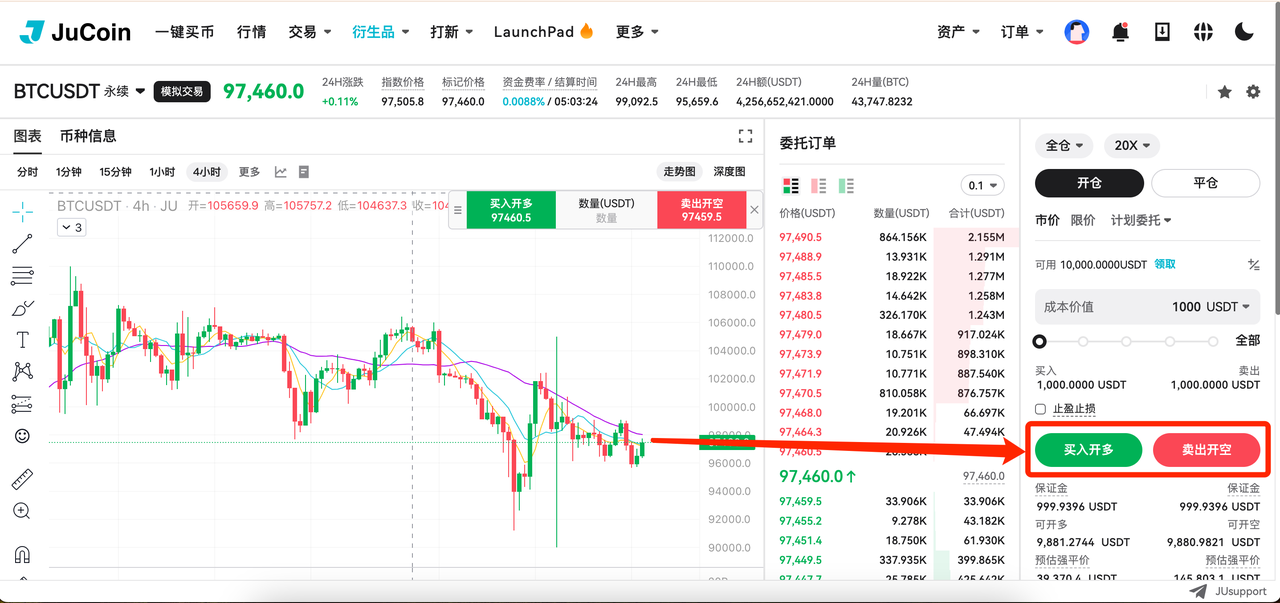Expand chart to fullscreen
Image resolution: width=1280 pixels, height=603 pixels.
click(x=745, y=136)
